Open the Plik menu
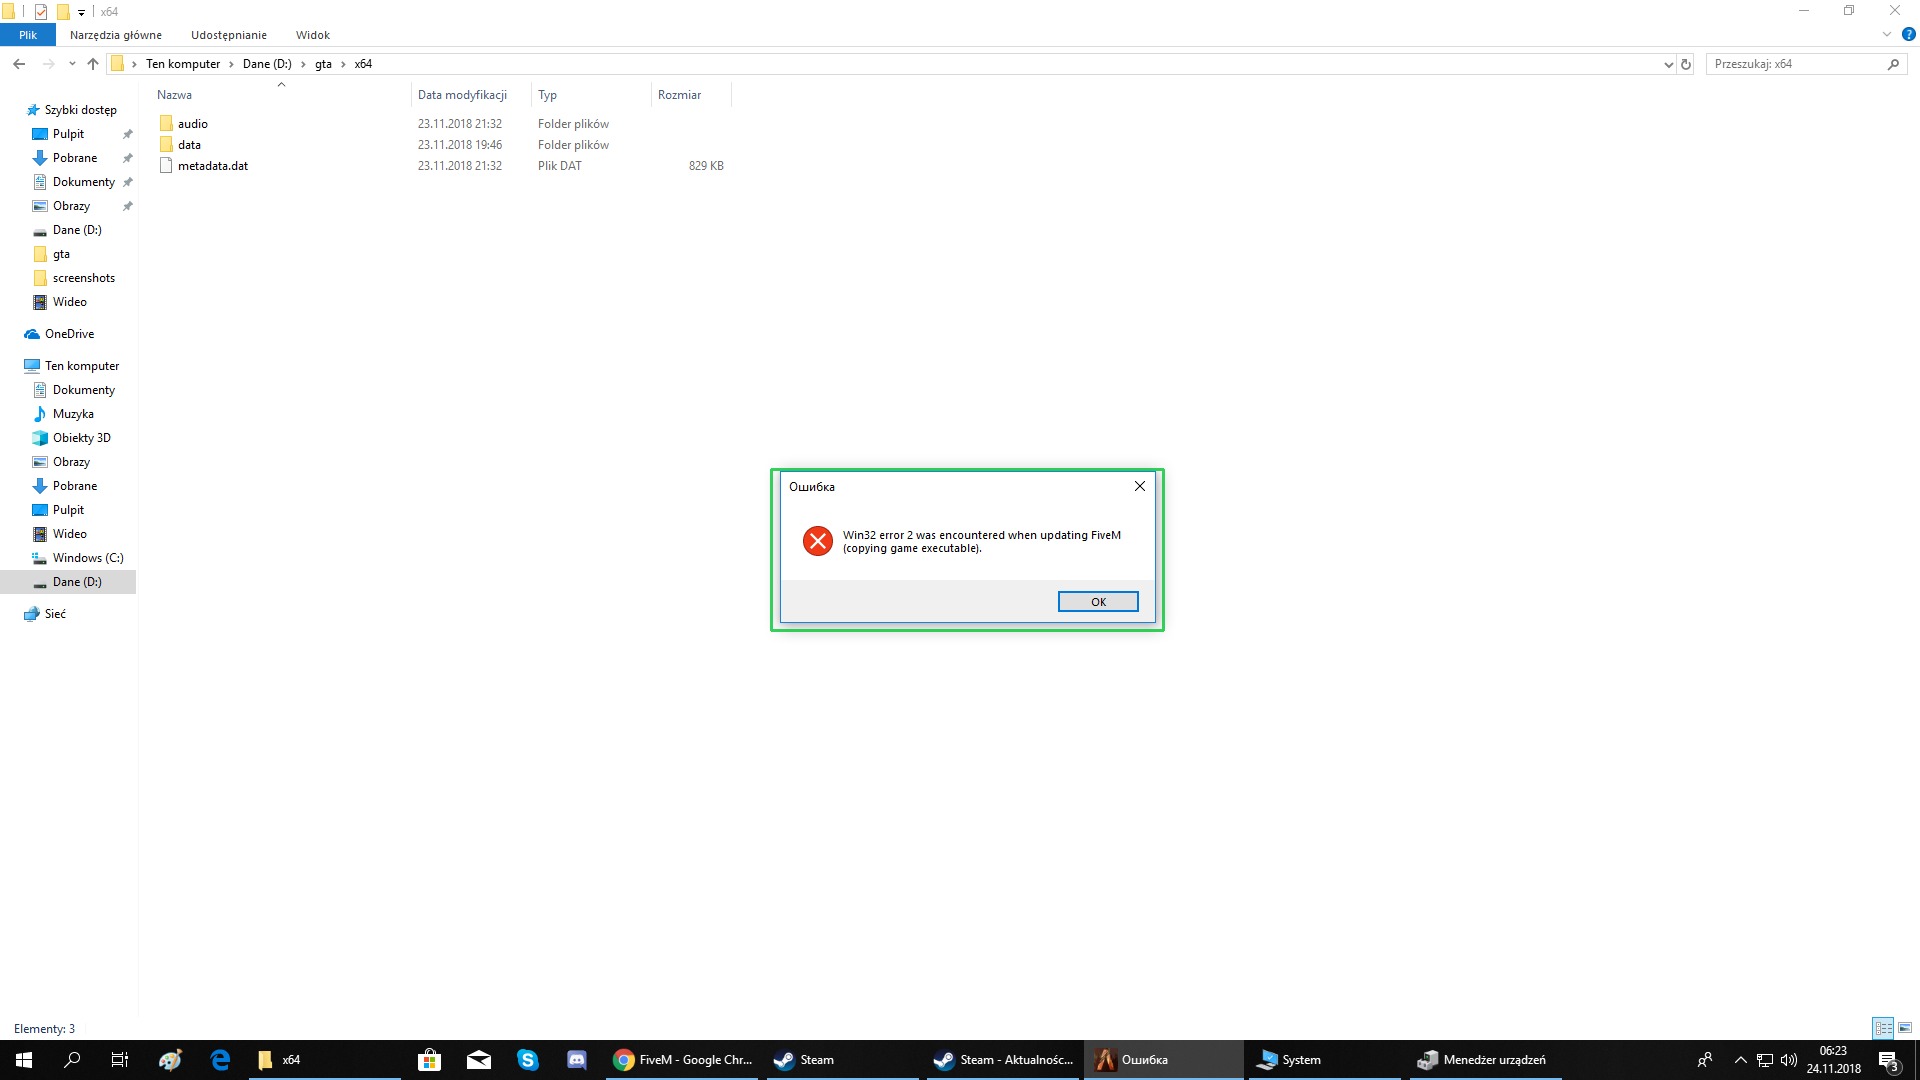 [28, 35]
